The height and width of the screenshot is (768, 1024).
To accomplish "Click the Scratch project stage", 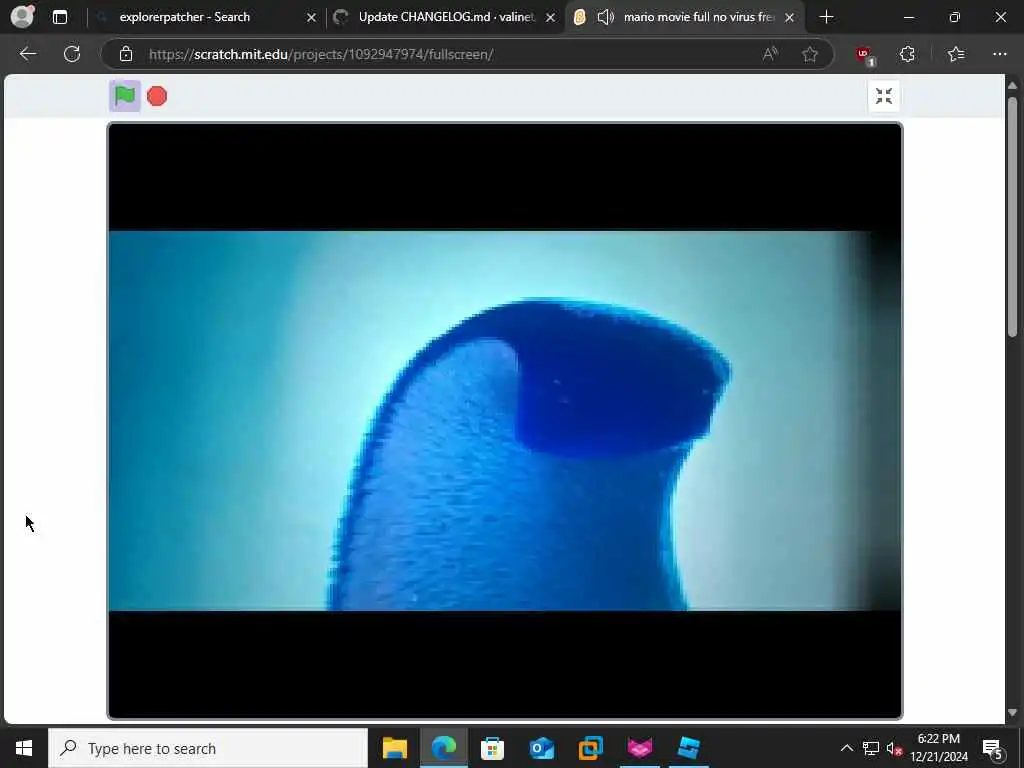I will 505,421.
